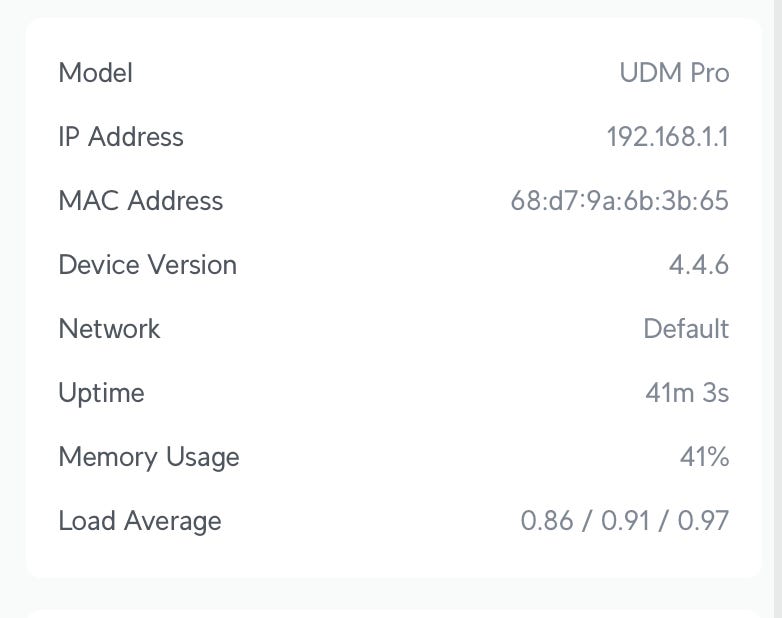Select the 0.91 load average figure

tap(626, 521)
